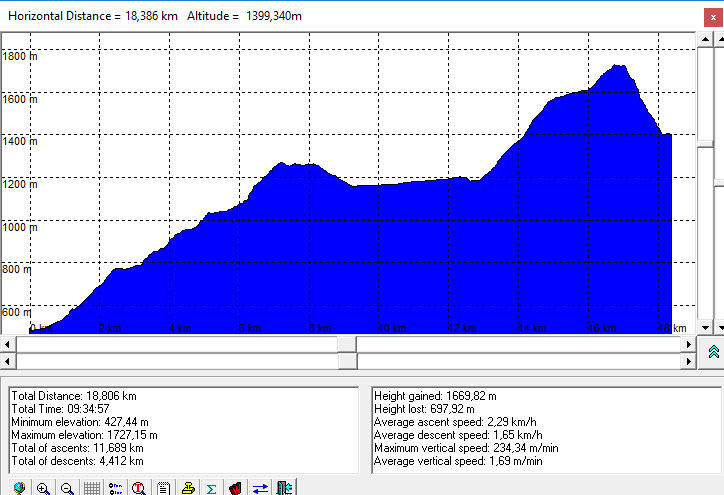Viewport: 724px width, 495px height.
Task: Click the peak of the elevation profile
Action: click(620, 66)
